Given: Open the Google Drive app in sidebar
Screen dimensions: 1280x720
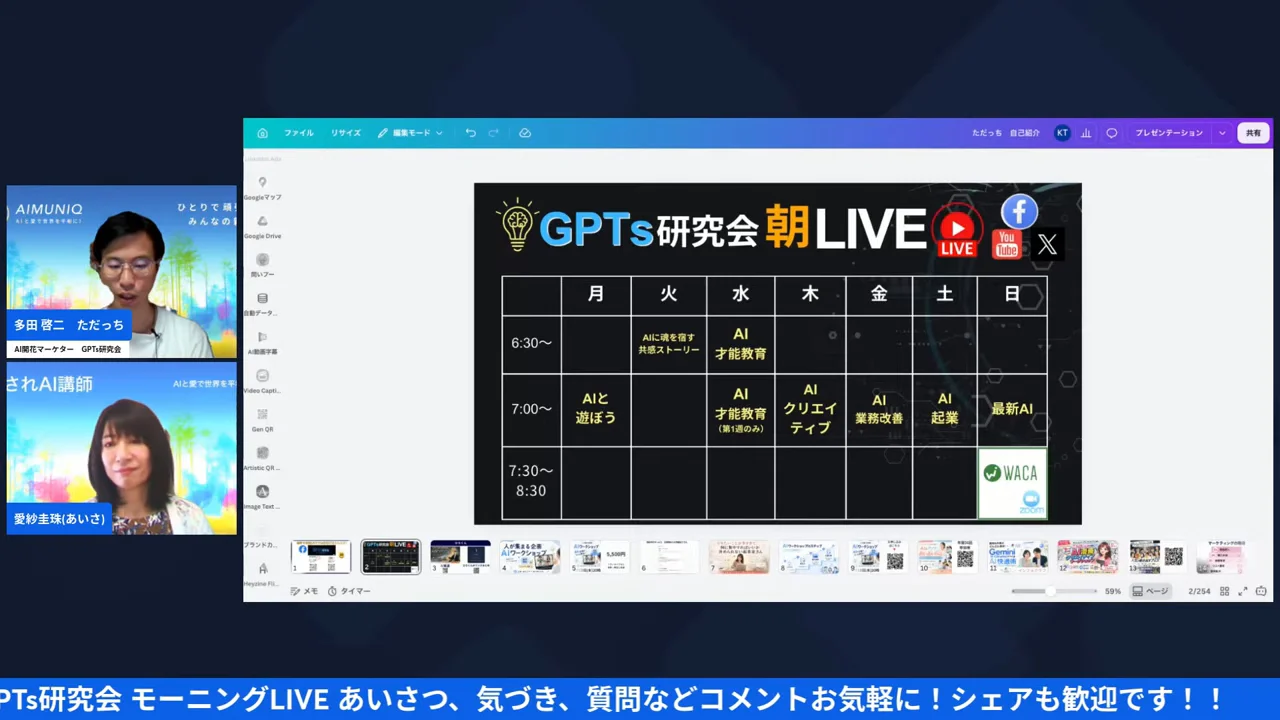Looking at the screenshot, I should [x=262, y=227].
